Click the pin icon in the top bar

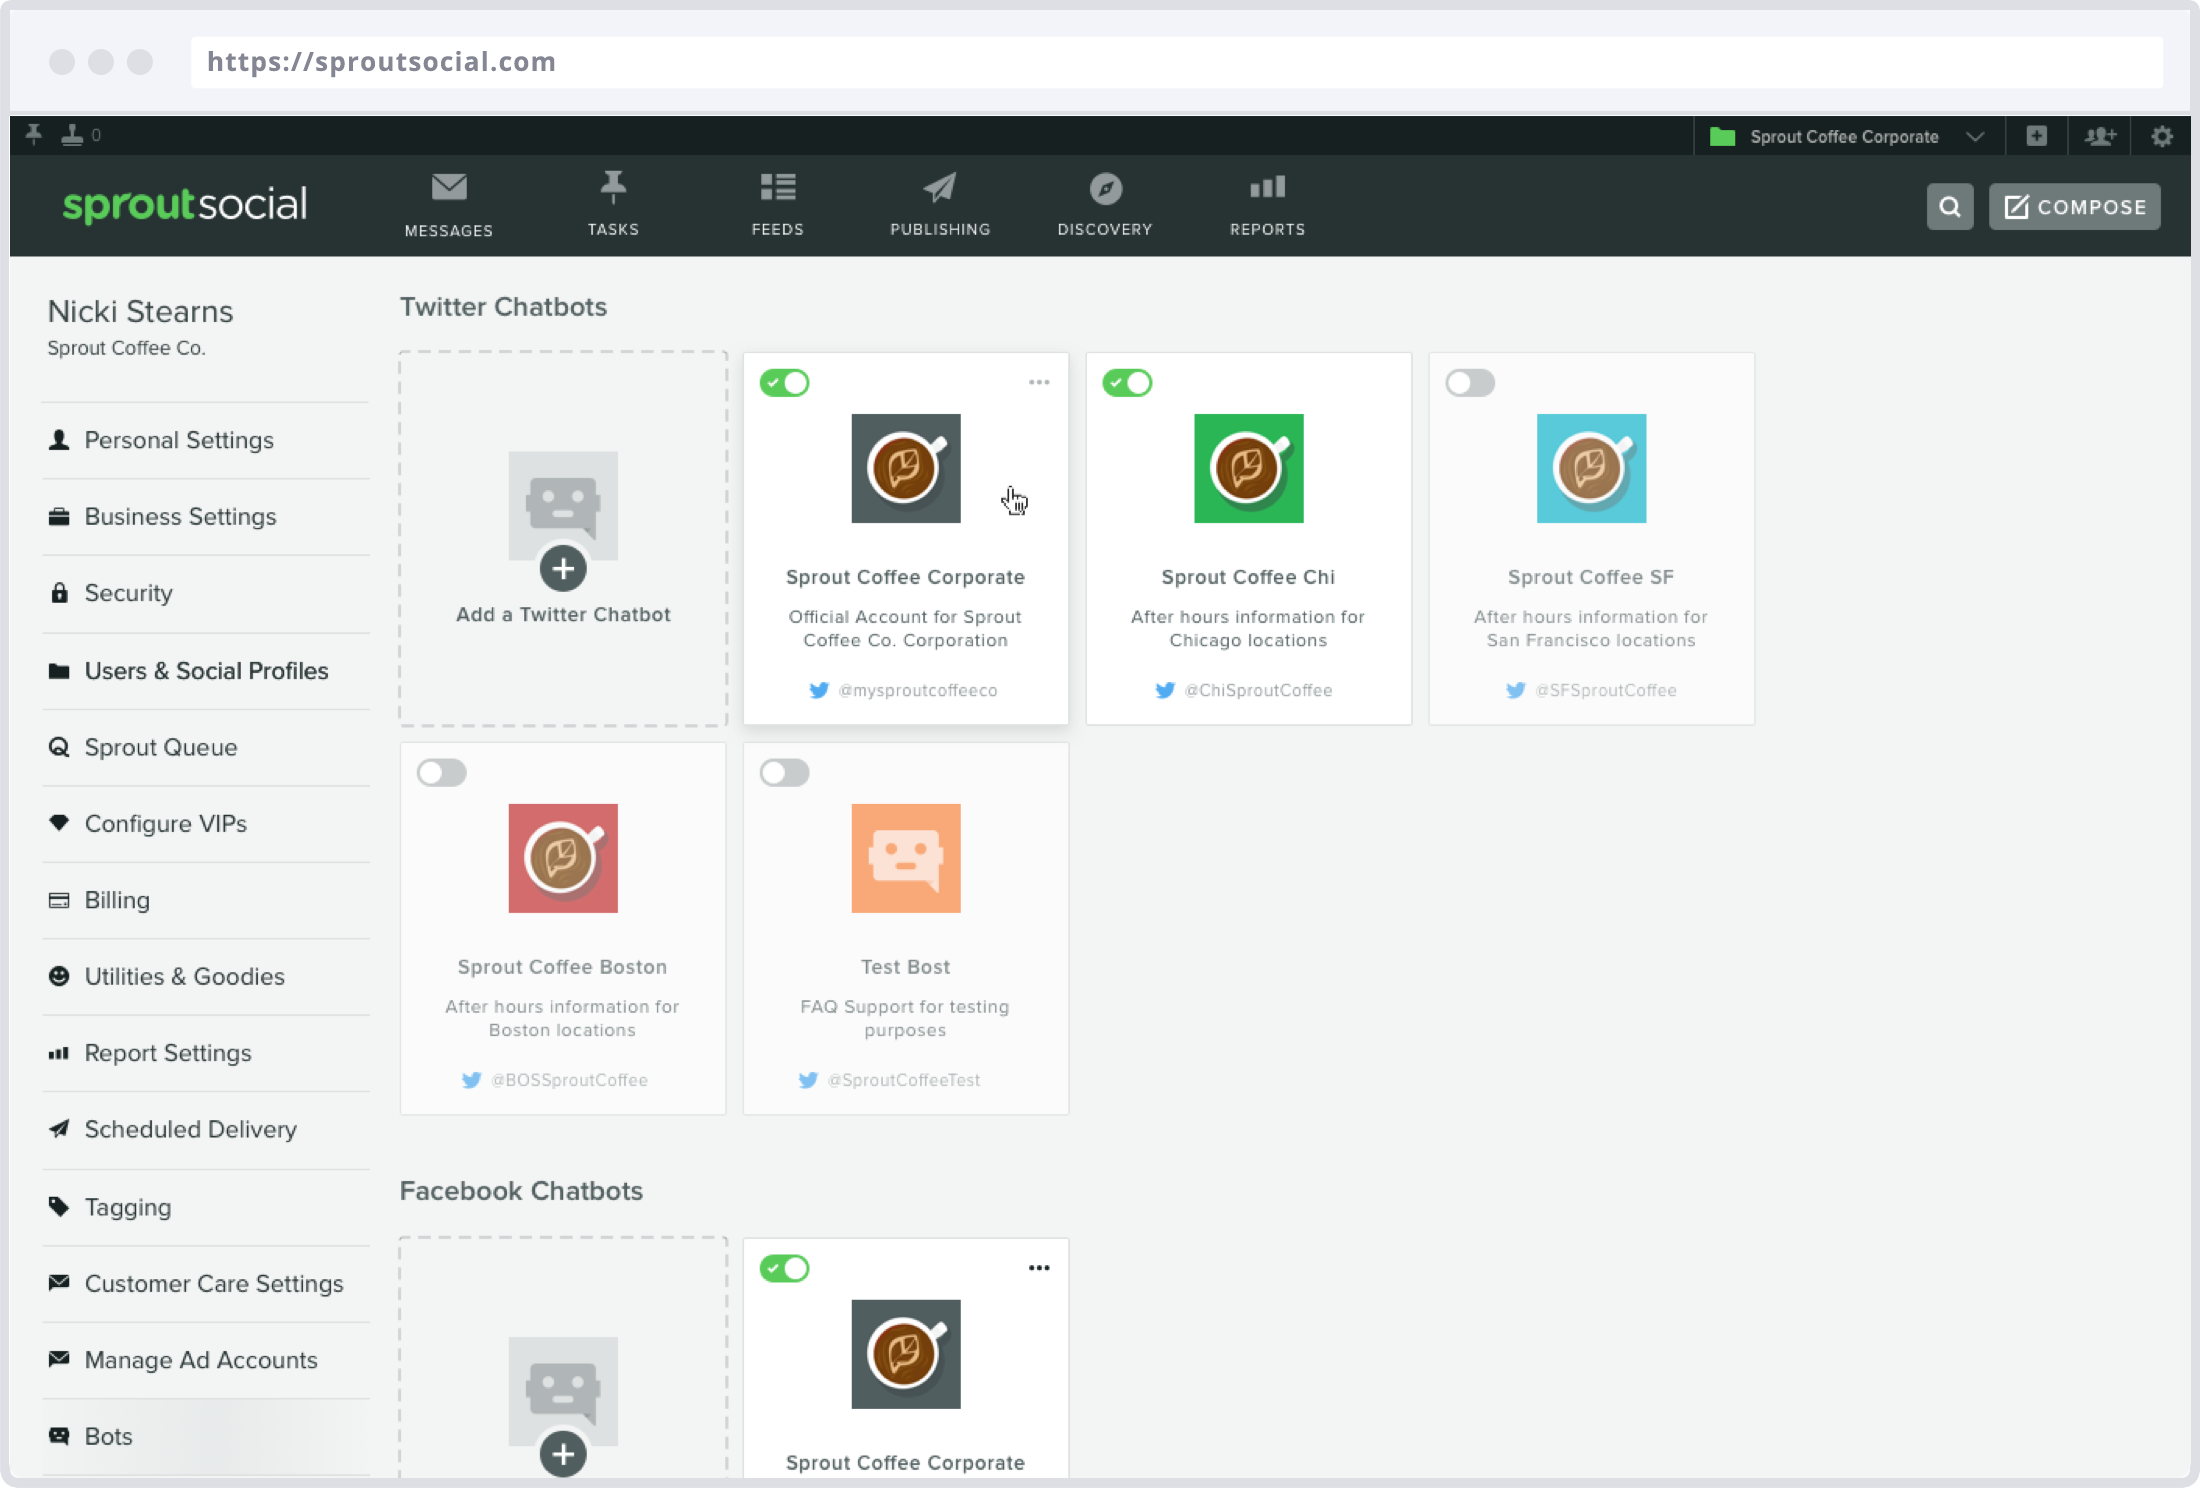34,135
